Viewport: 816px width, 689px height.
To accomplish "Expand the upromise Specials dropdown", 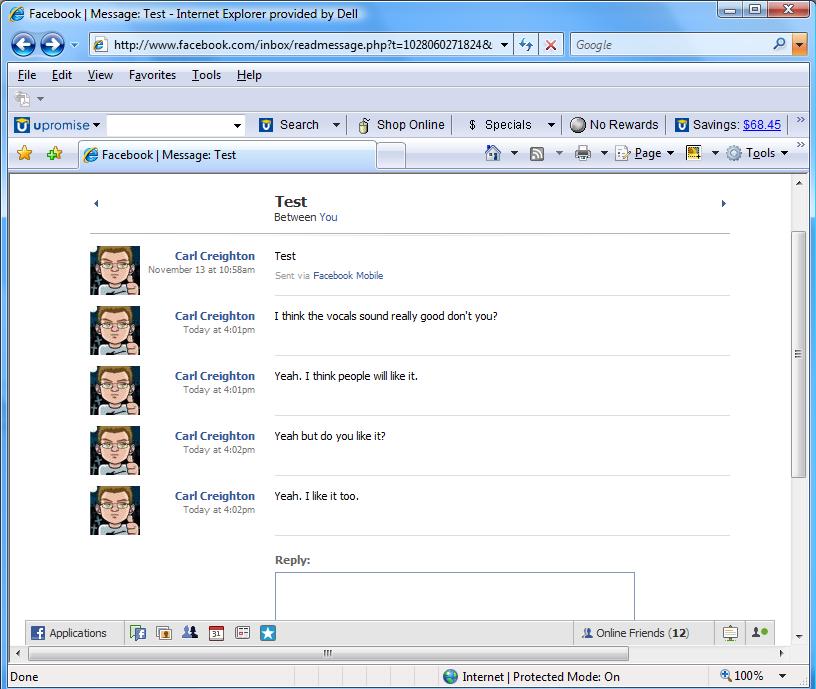I will point(551,125).
